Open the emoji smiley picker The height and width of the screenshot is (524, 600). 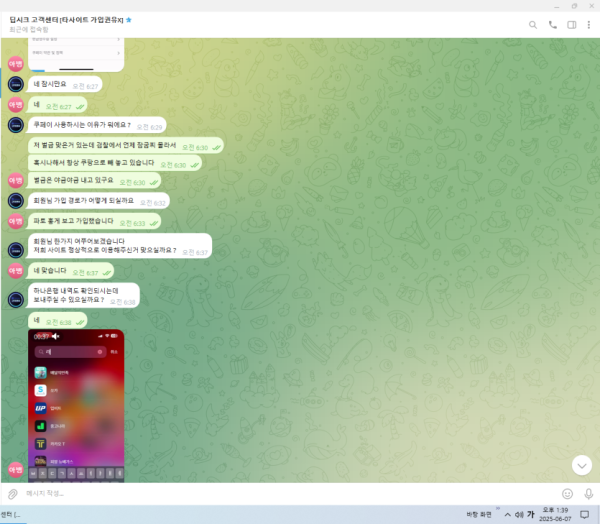[x=567, y=494]
